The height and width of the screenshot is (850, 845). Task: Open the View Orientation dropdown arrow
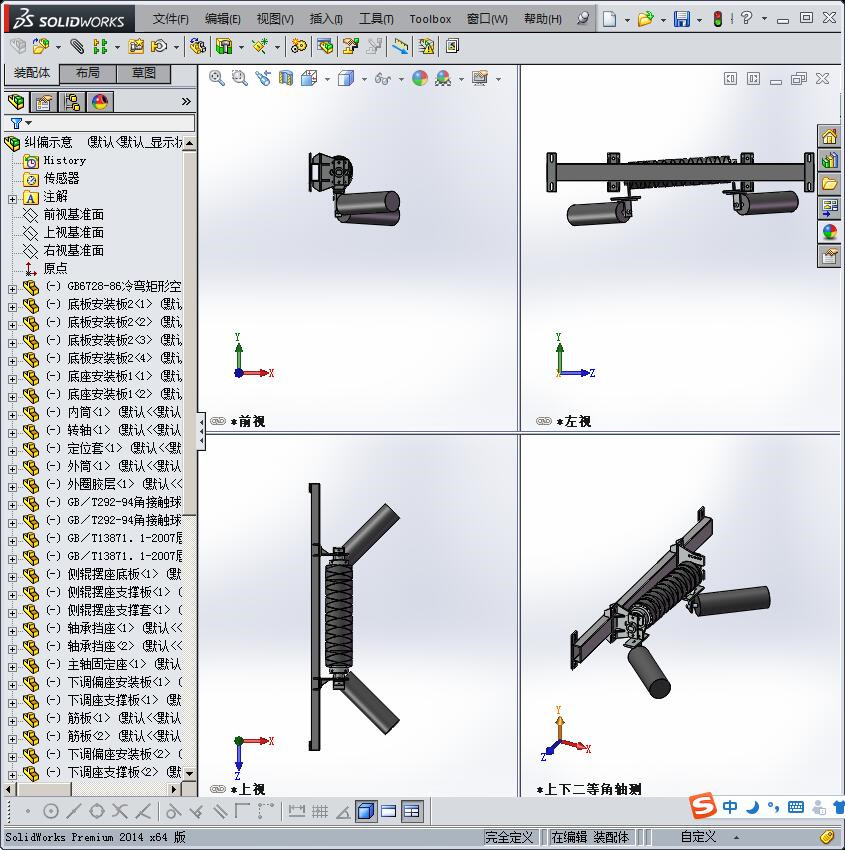click(327, 79)
